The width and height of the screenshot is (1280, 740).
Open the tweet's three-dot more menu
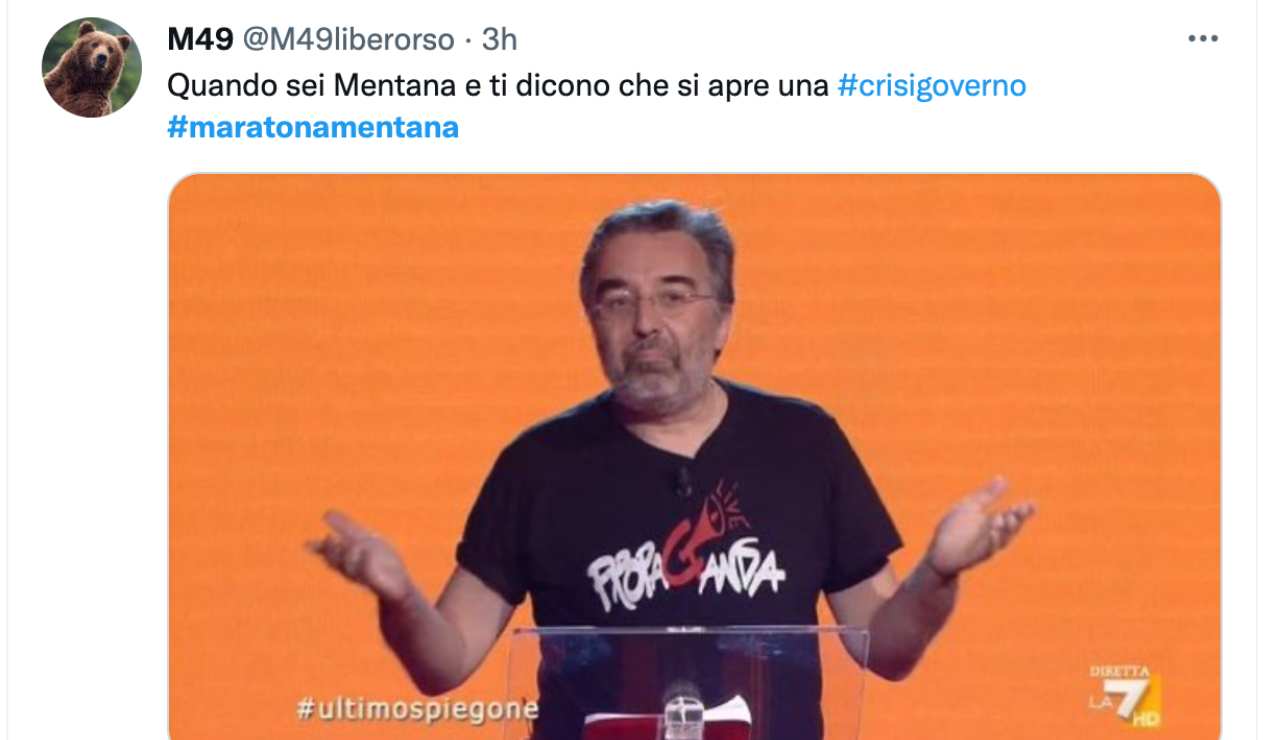(1202, 39)
